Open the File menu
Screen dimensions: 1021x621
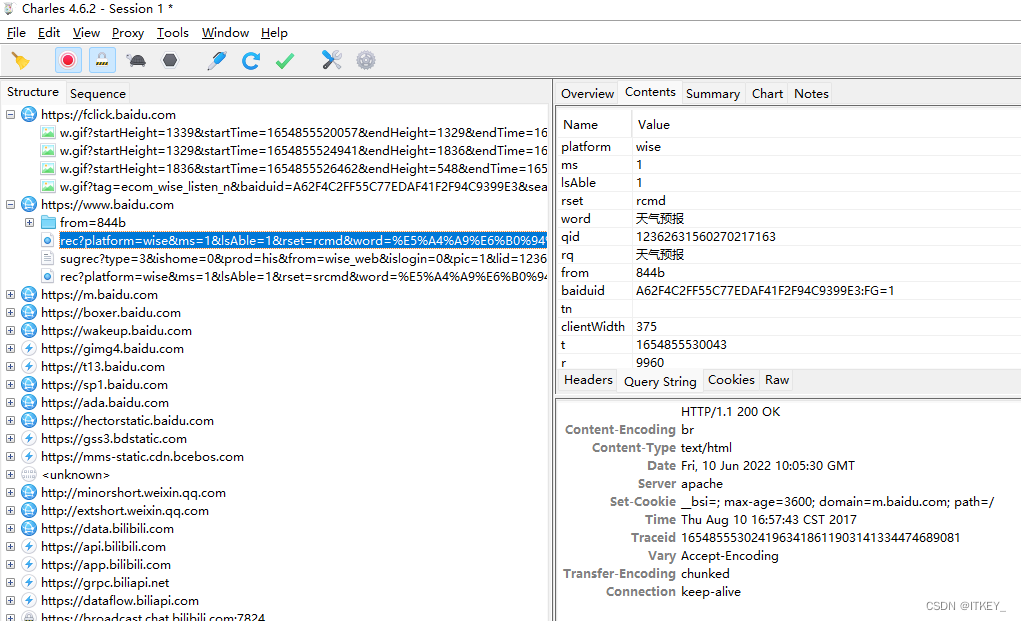click(x=16, y=33)
